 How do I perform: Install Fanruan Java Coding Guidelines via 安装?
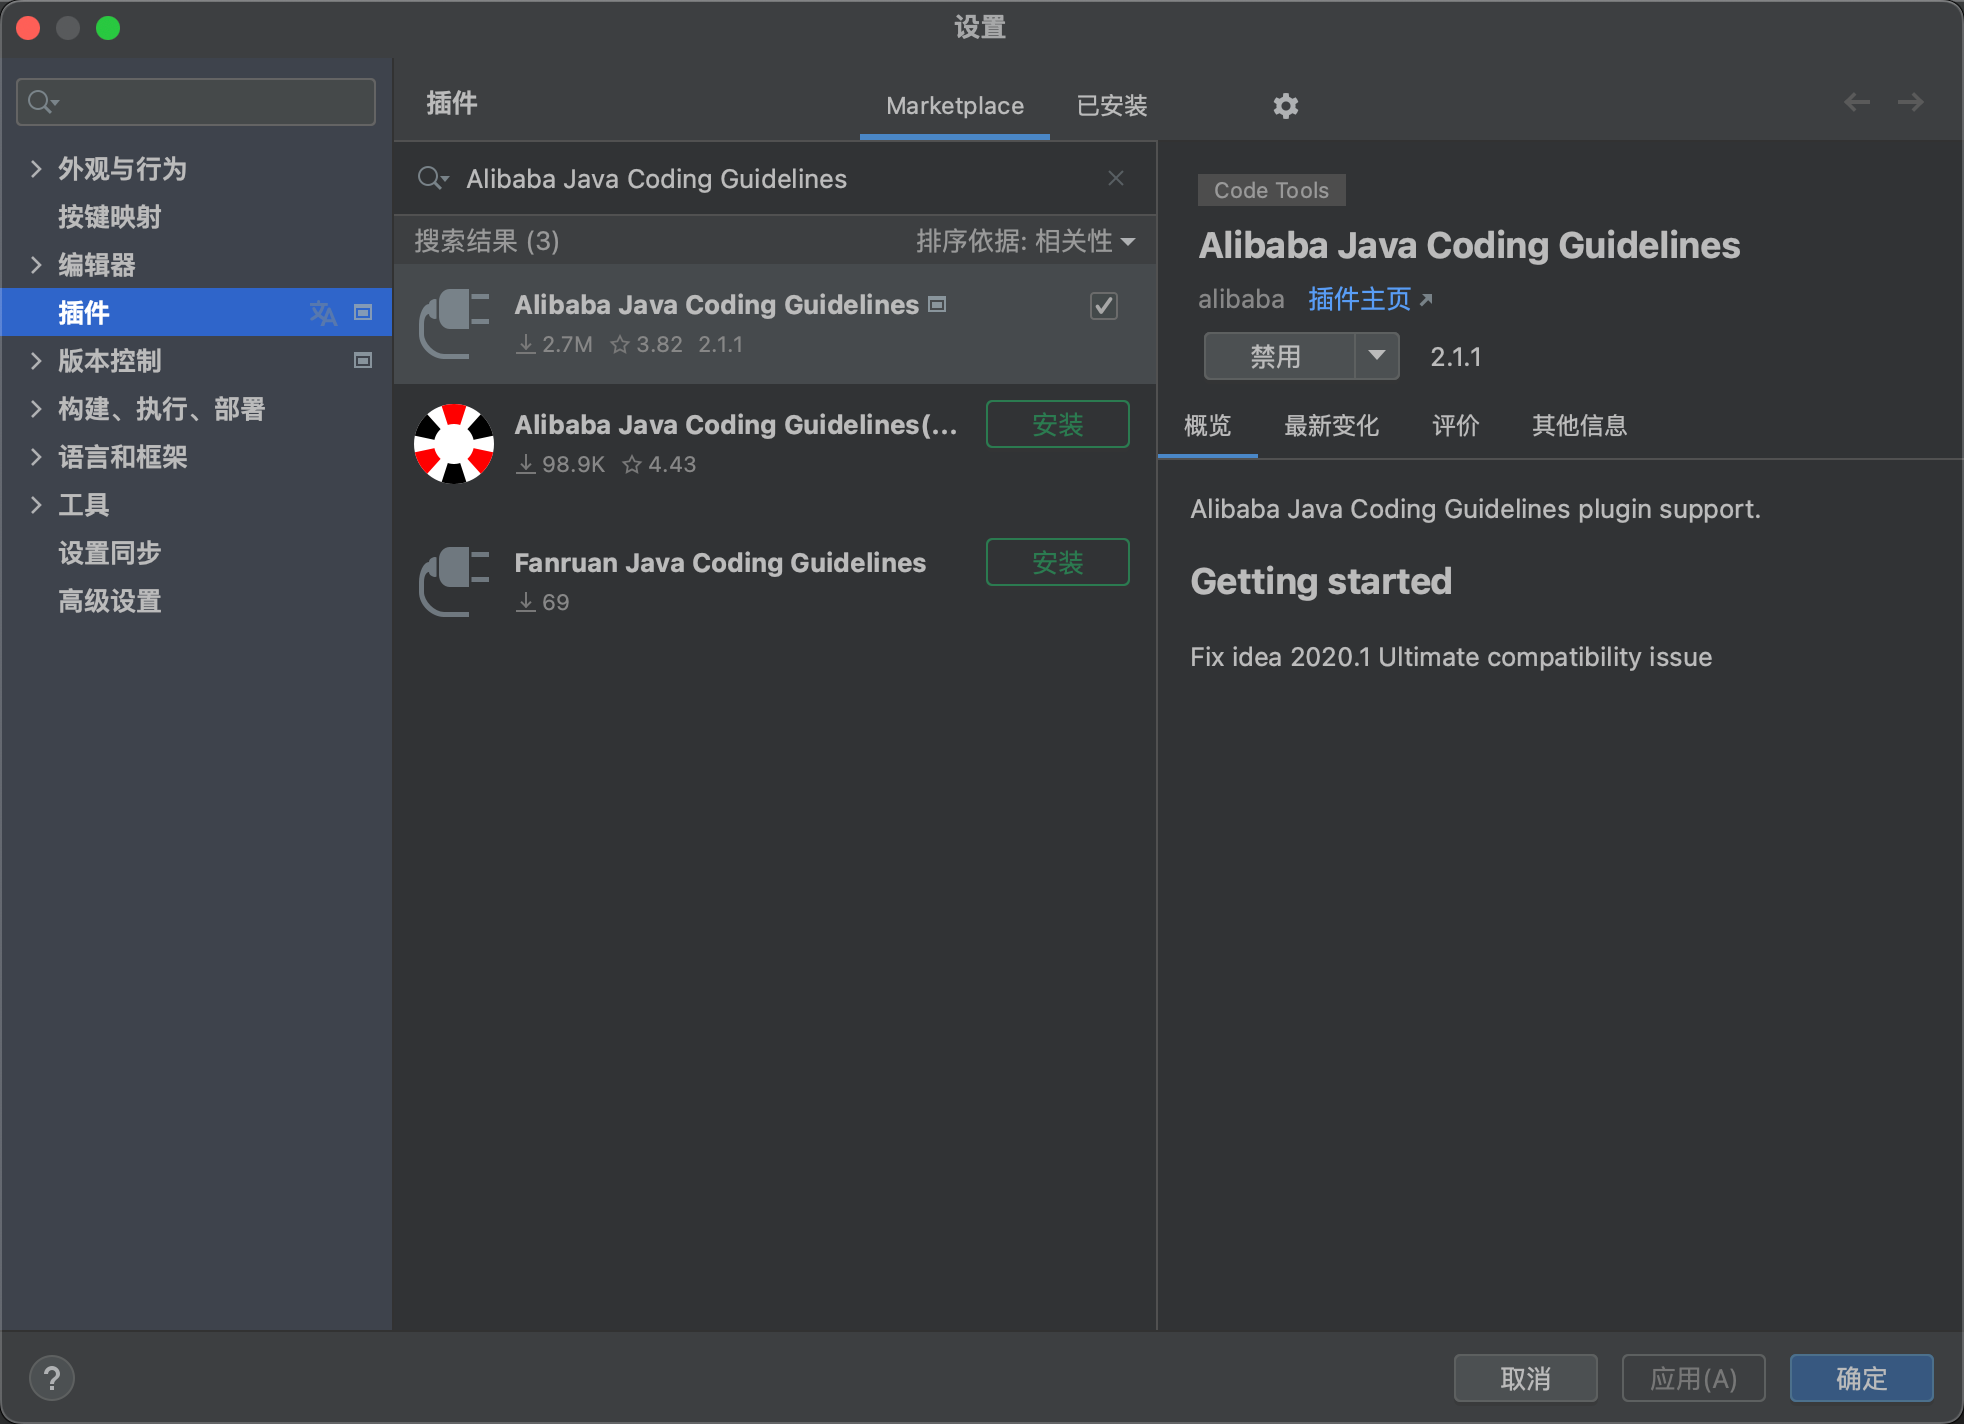pos(1057,563)
